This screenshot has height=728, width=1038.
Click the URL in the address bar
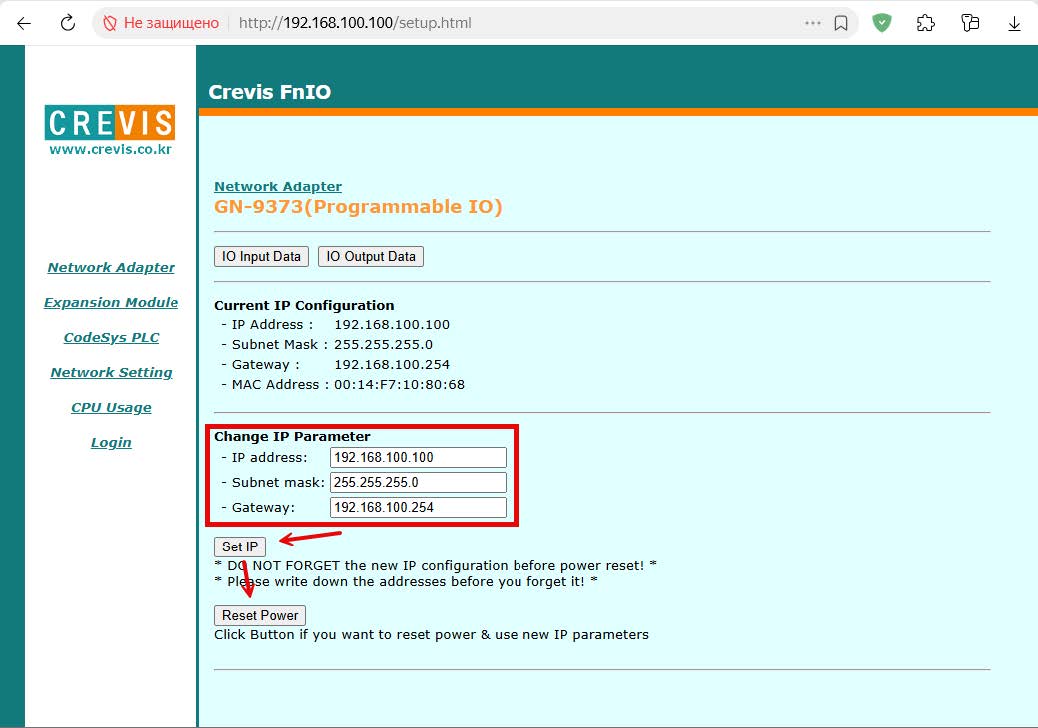(x=355, y=23)
